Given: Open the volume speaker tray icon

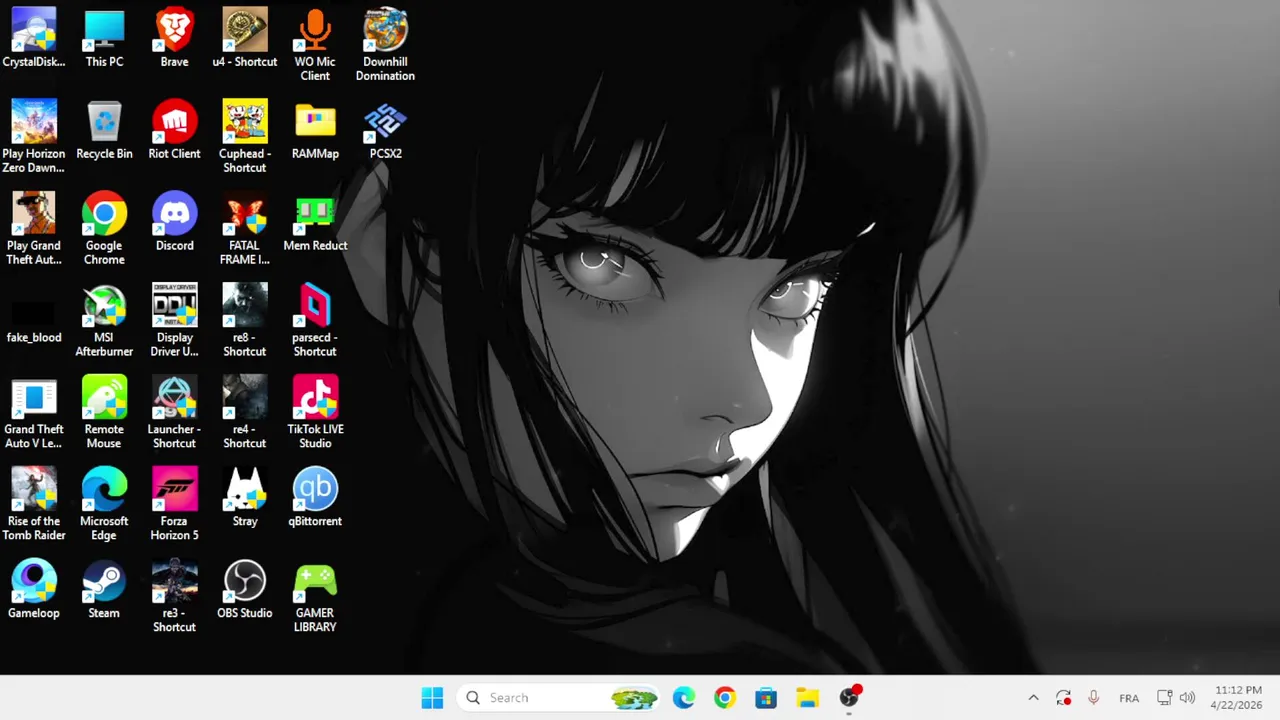Looking at the screenshot, I should pyautogui.click(x=1187, y=698).
